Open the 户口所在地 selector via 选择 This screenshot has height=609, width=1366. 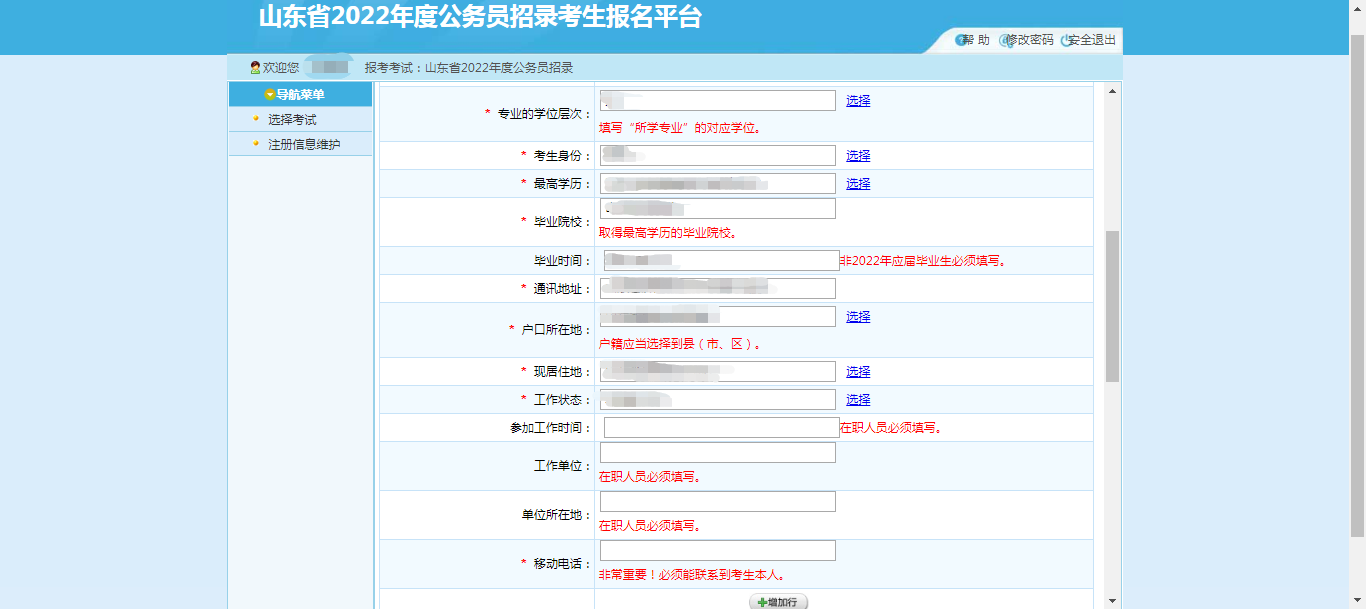coord(858,316)
